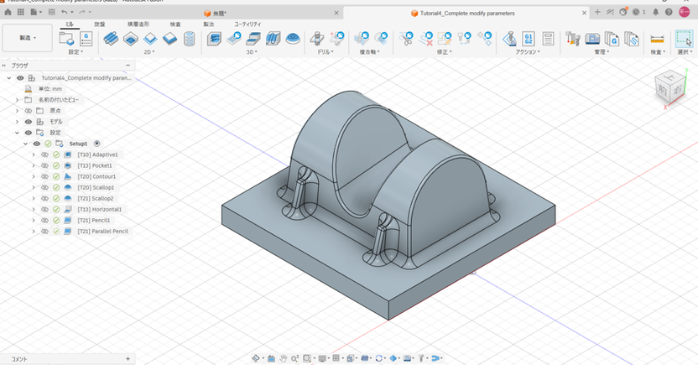Screen dimensions: 698x365
Task: Expand the モデル tree node
Action: click(17, 122)
